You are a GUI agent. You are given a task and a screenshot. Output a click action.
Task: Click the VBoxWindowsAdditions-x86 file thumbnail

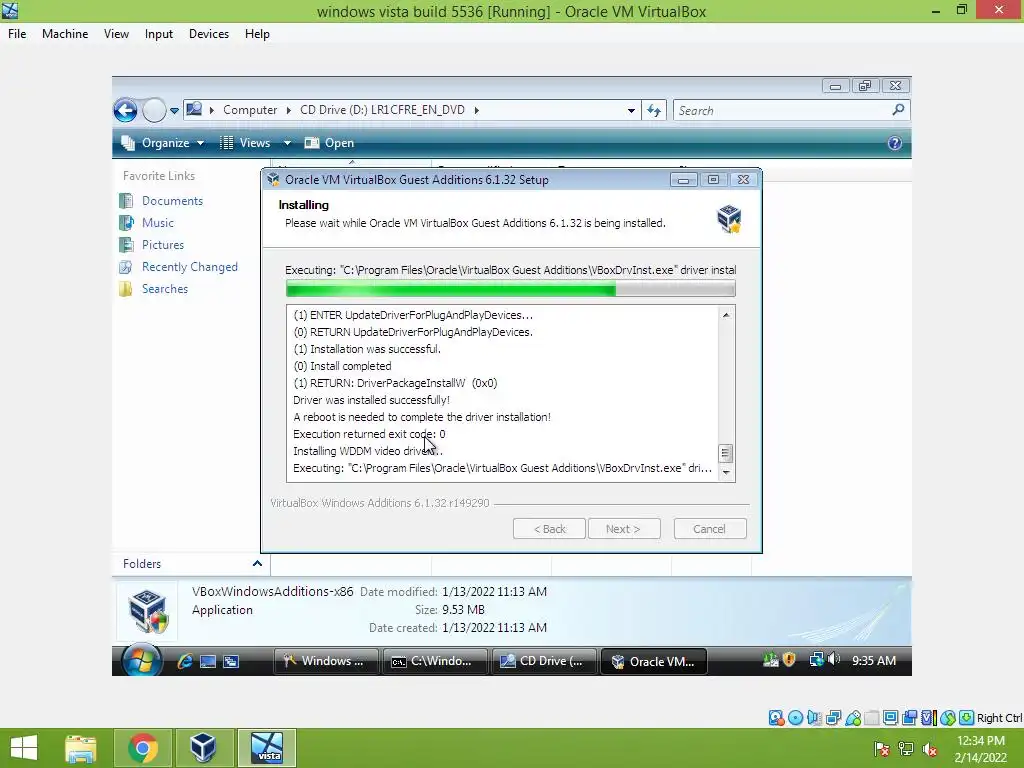coord(148,610)
